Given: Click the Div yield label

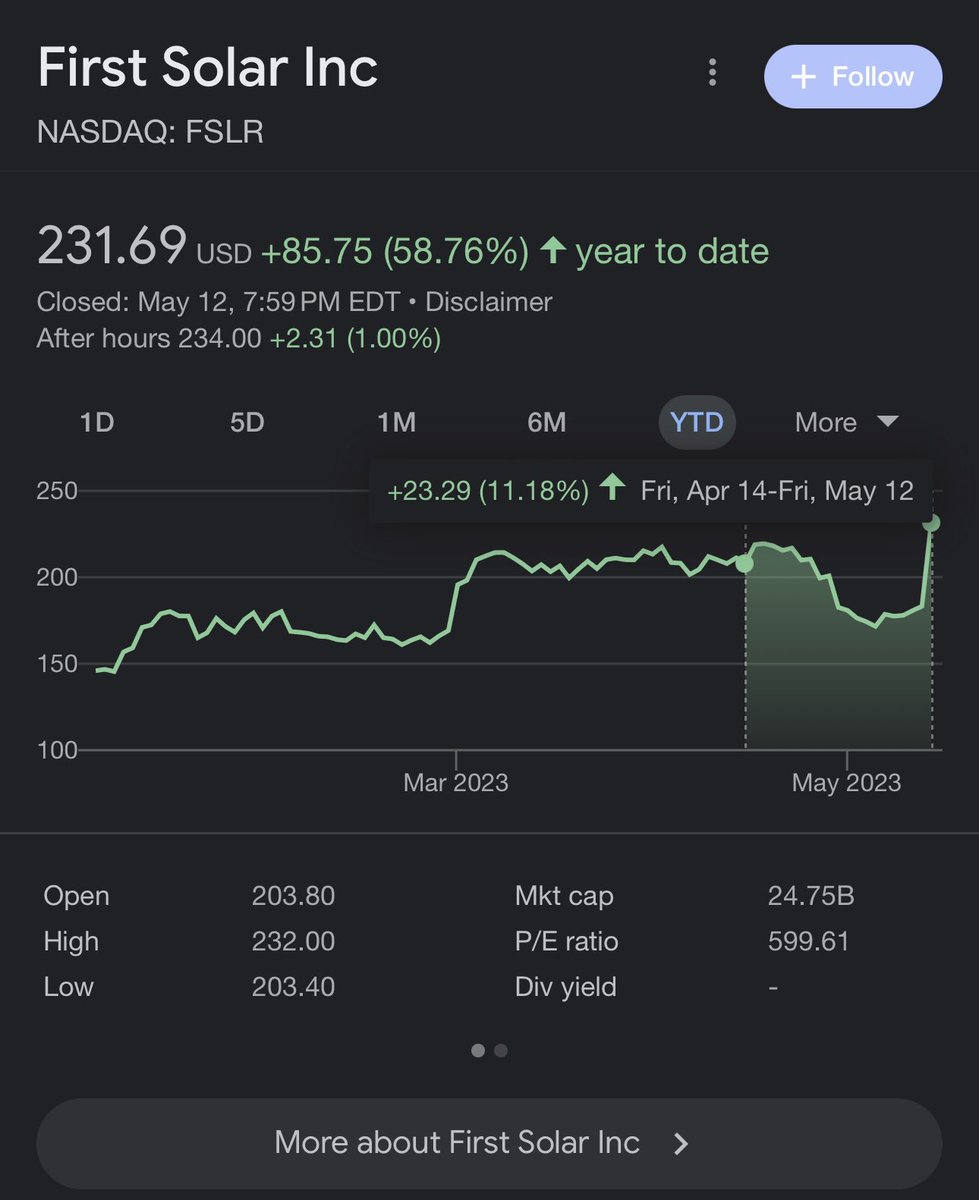Looking at the screenshot, I should click(x=565, y=987).
